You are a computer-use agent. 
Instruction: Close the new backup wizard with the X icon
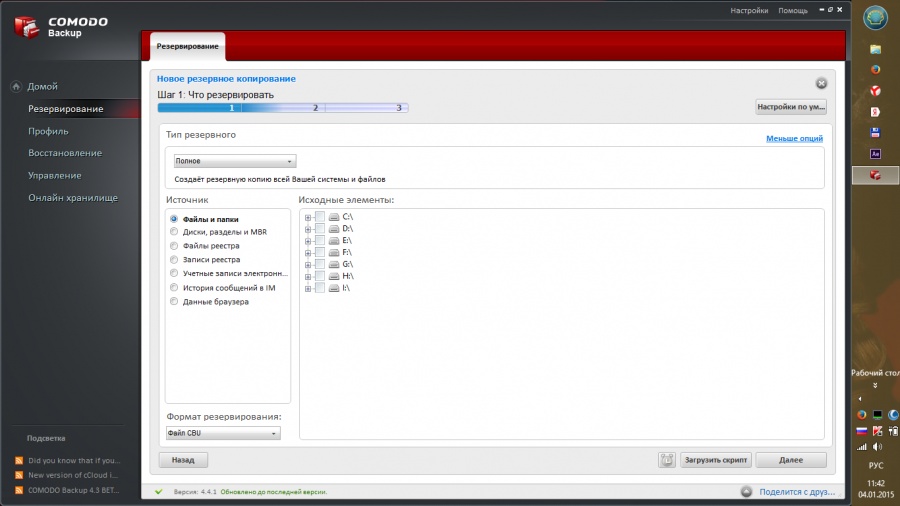pyautogui.click(x=821, y=83)
